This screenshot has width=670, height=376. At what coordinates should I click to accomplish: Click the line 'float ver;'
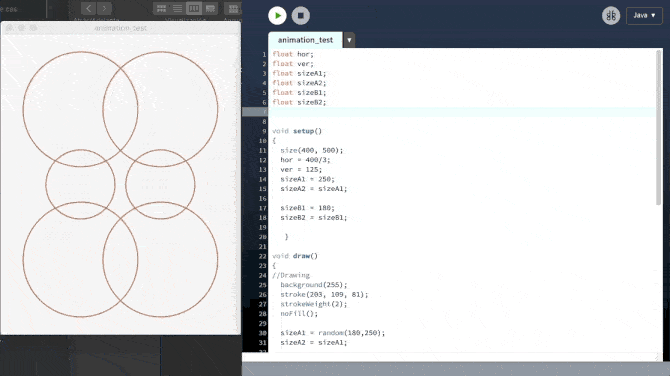pos(293,64)
